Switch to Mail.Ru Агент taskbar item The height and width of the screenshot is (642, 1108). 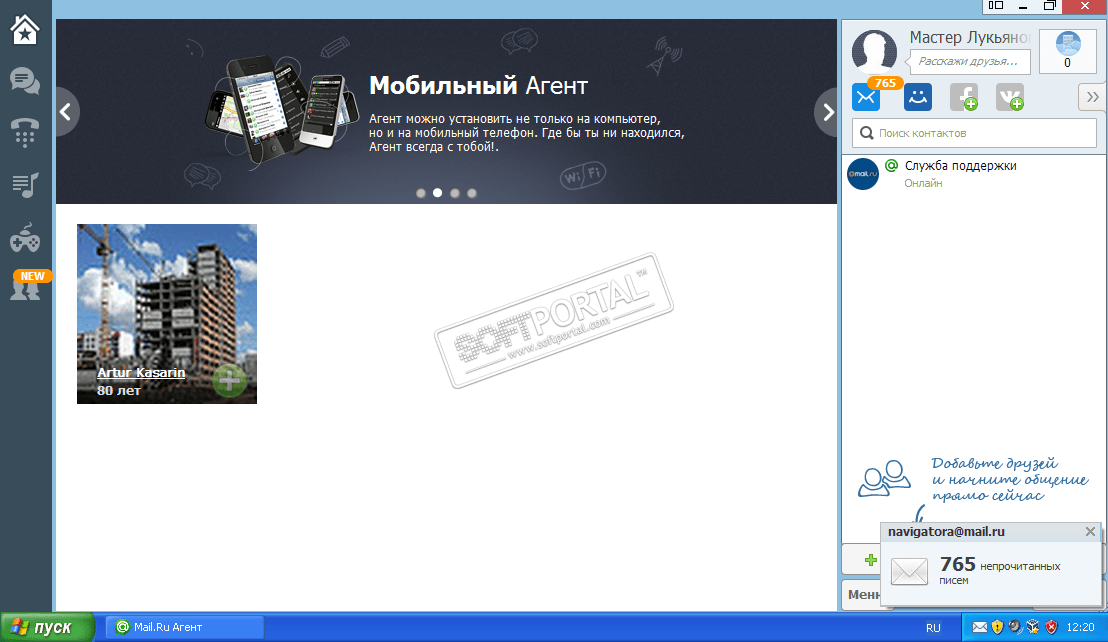click(x=185, y=627)
